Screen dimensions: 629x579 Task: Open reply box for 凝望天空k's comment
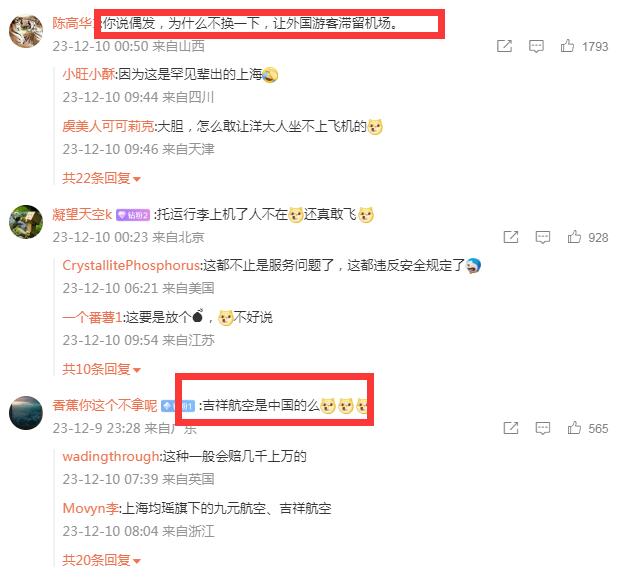pyautogui.click(x=542, y=237)
